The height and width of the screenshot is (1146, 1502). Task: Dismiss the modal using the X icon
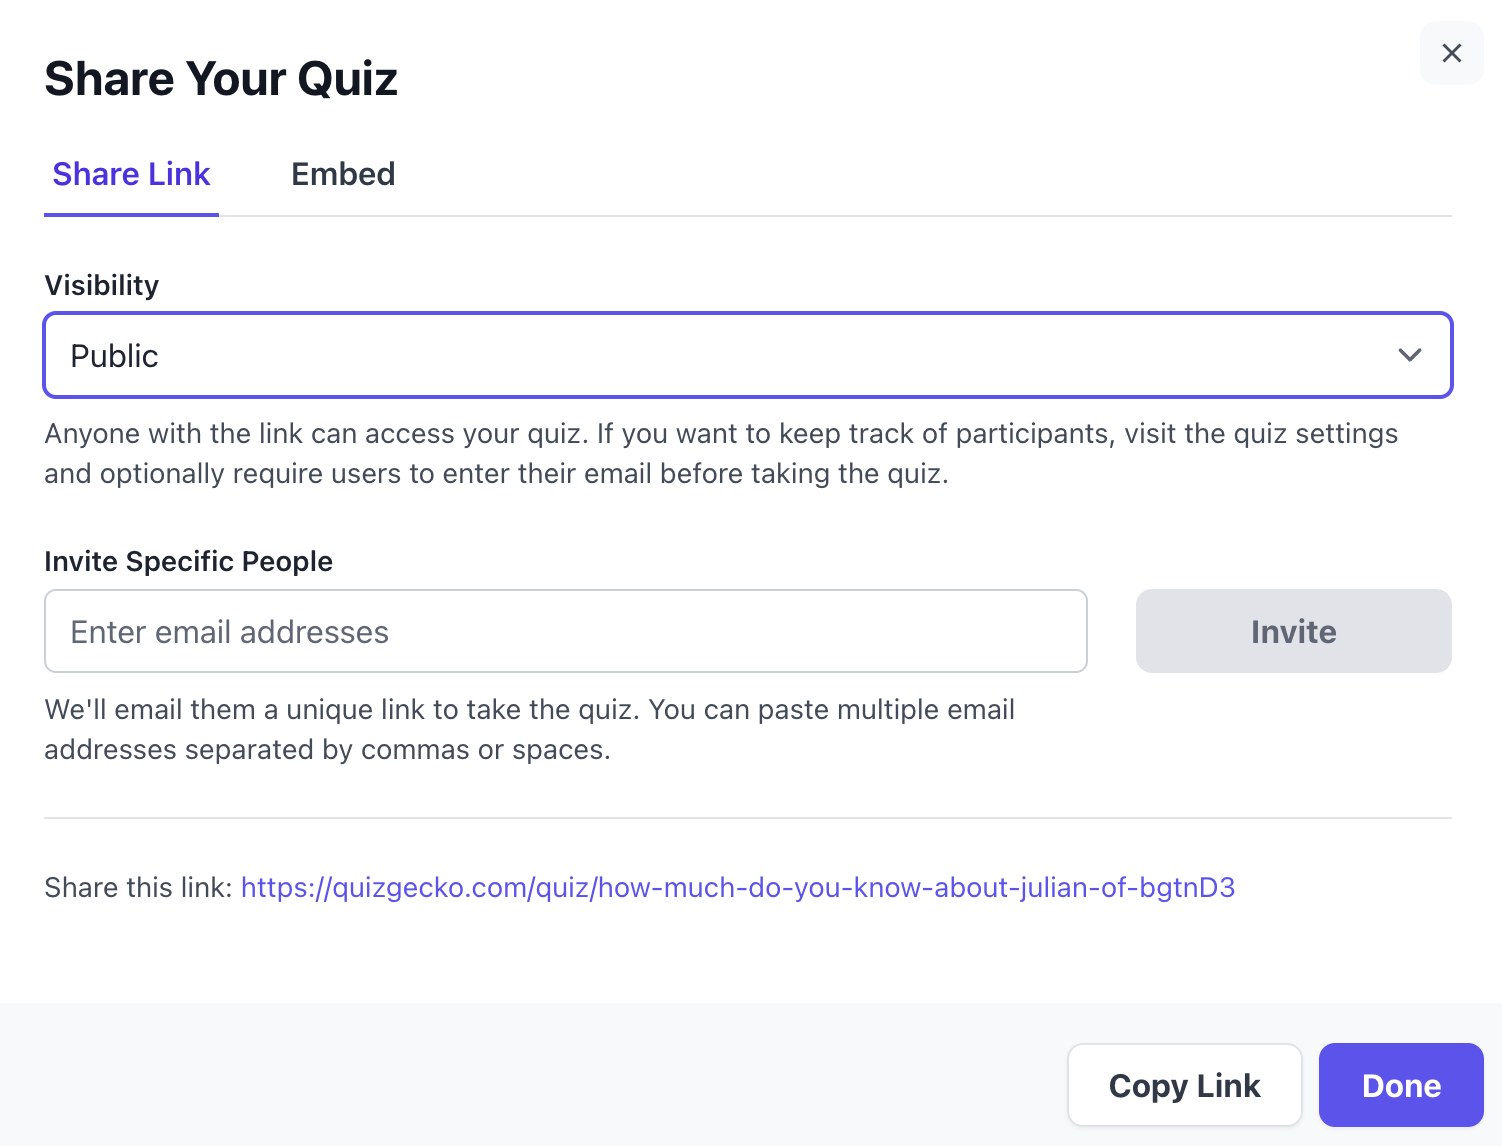1452,53
